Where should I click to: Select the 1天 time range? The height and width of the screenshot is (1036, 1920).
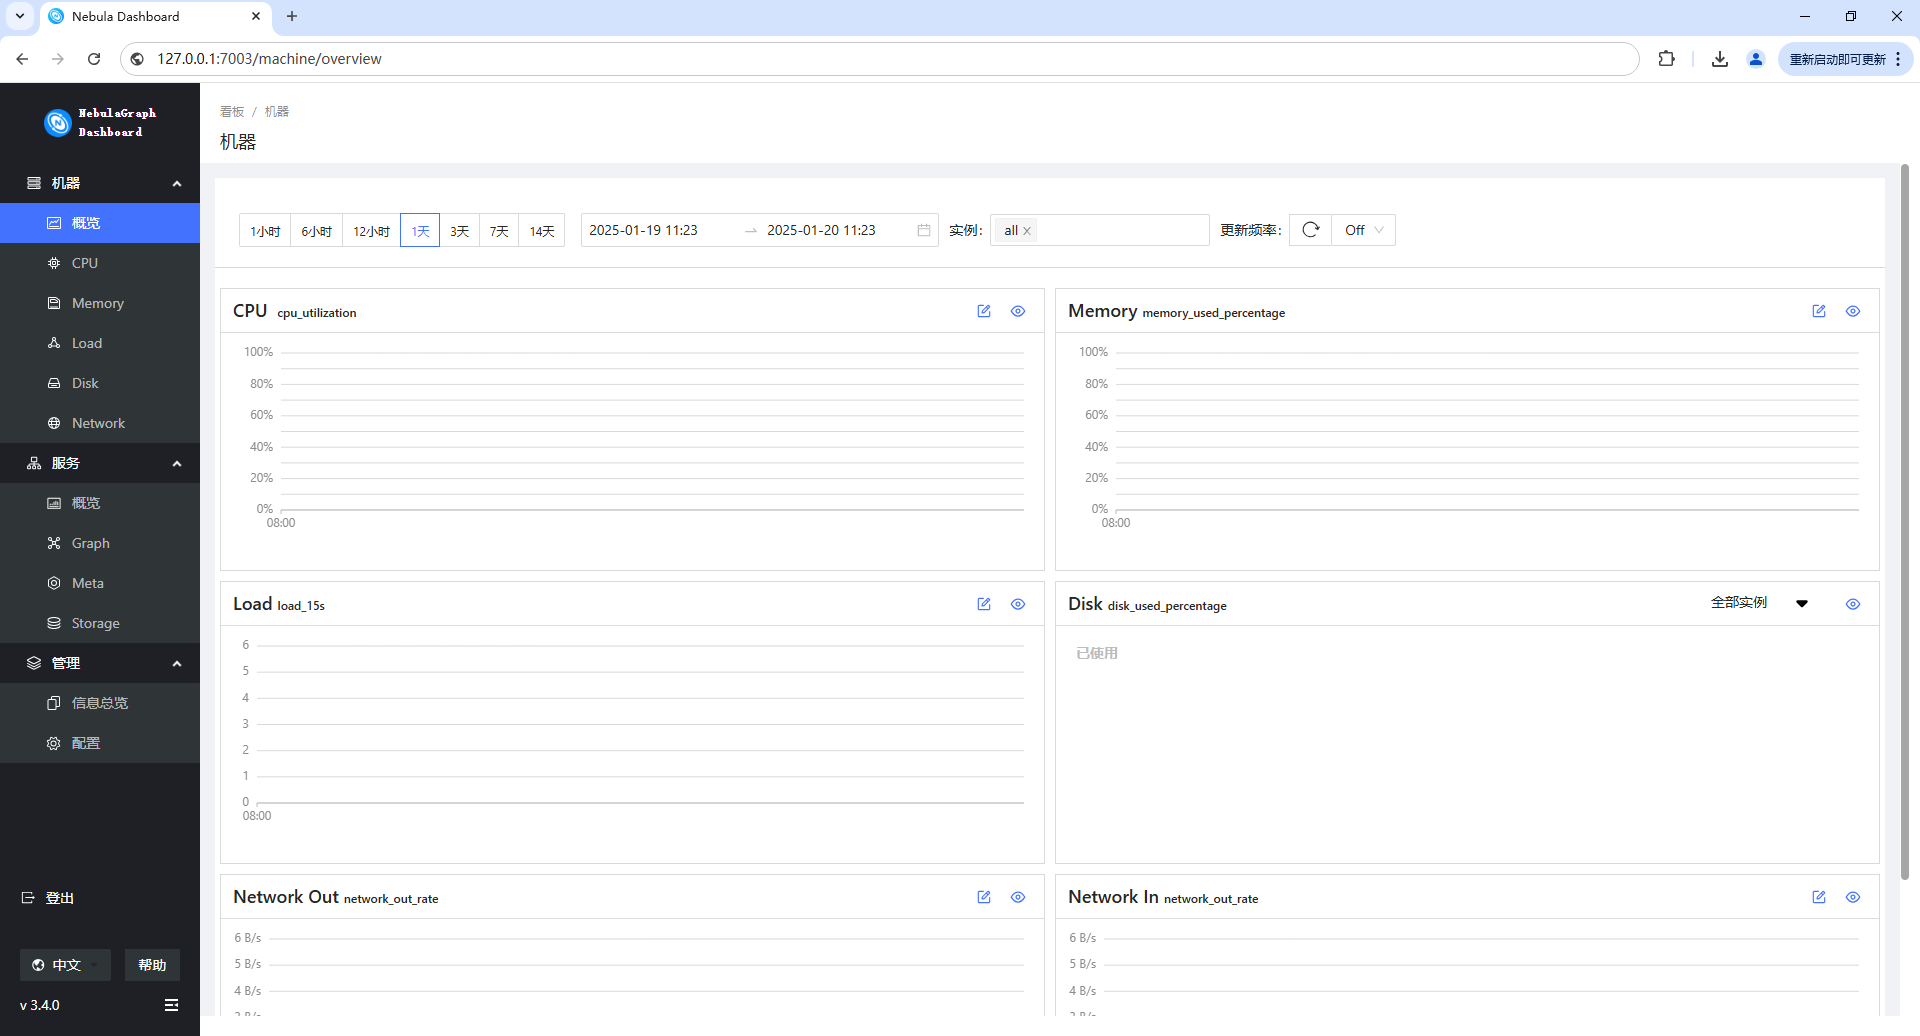tap(420, 231)
